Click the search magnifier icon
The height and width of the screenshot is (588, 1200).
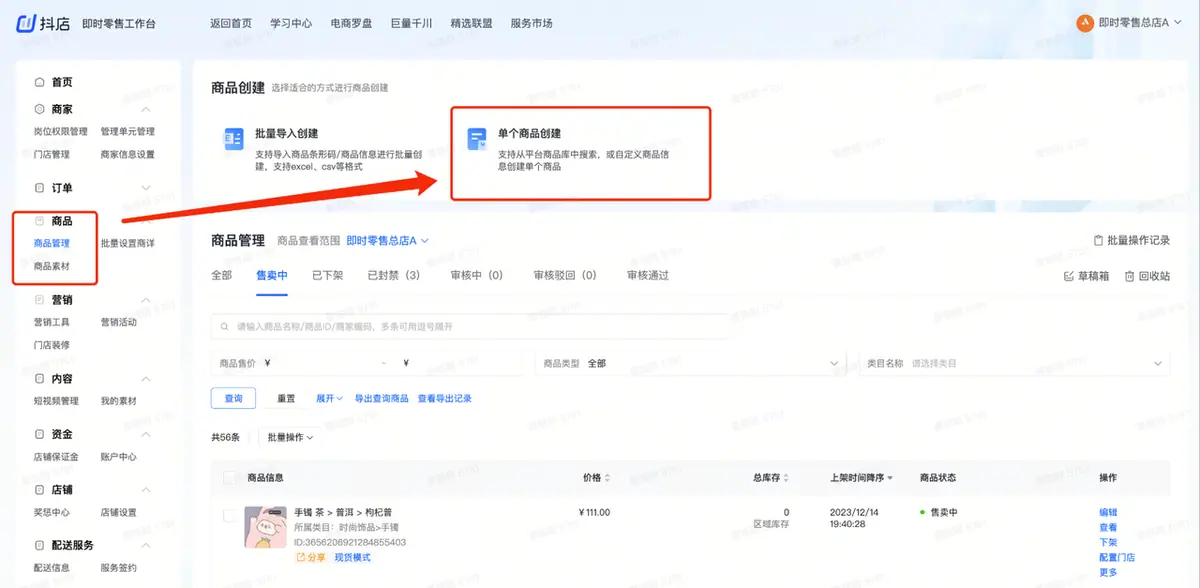225,327
